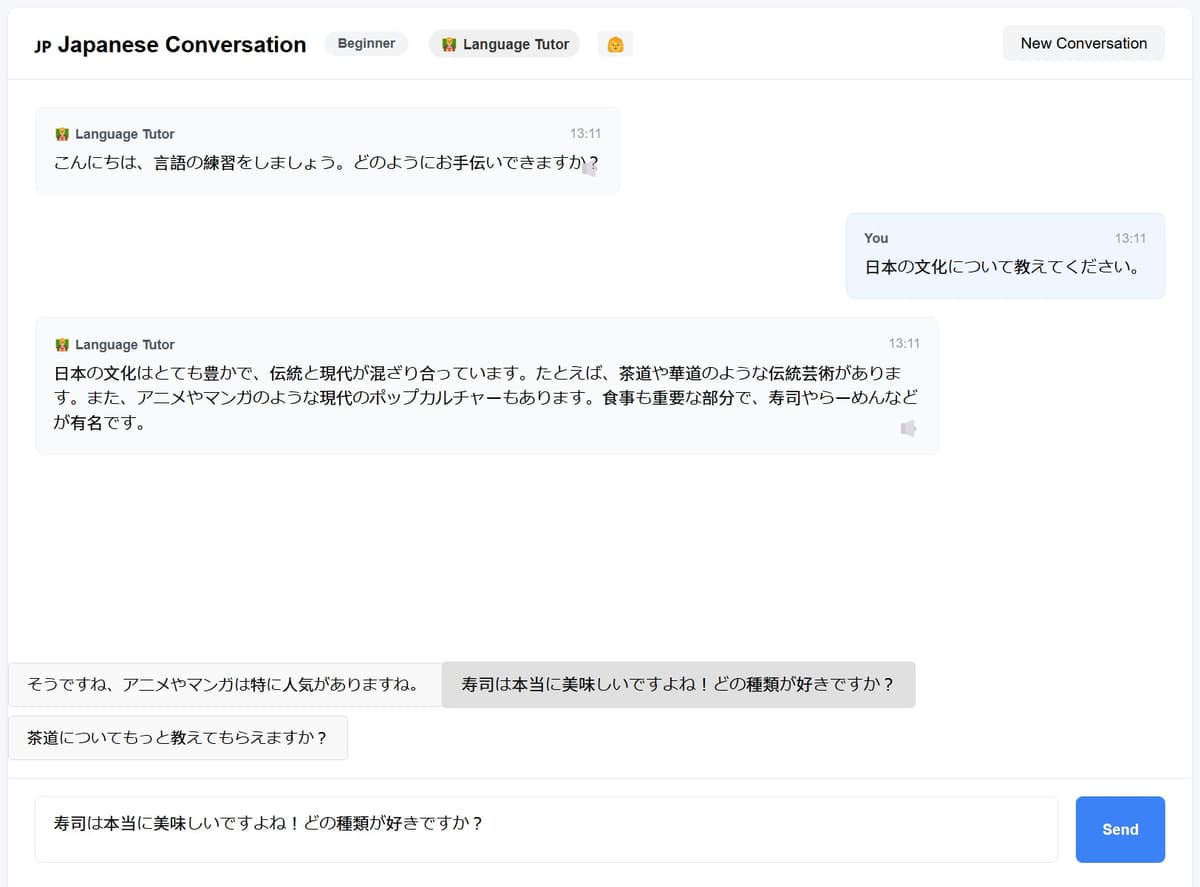Click the tutor avatar icon in first message
The height and width of the screenshot is (887, 1200).
pos(62,134)
